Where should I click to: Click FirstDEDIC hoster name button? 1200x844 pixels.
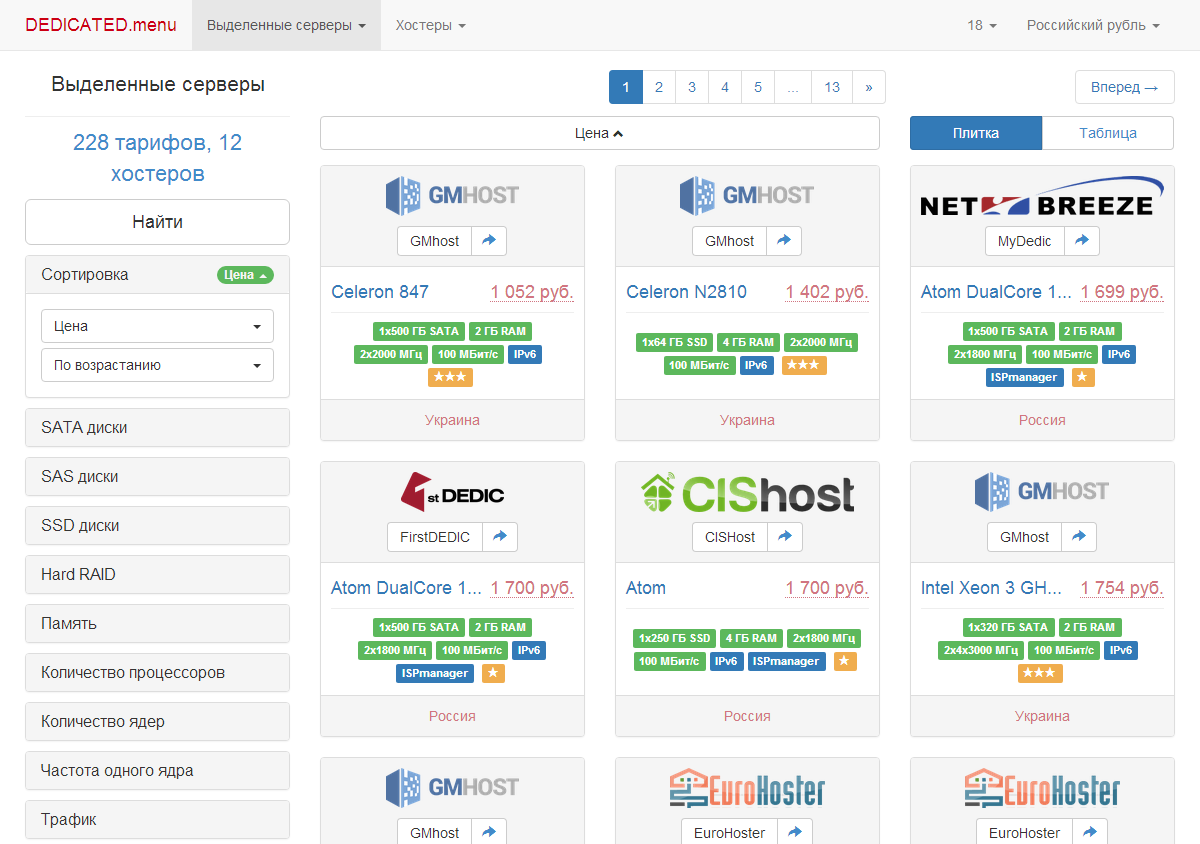point(435,537)
